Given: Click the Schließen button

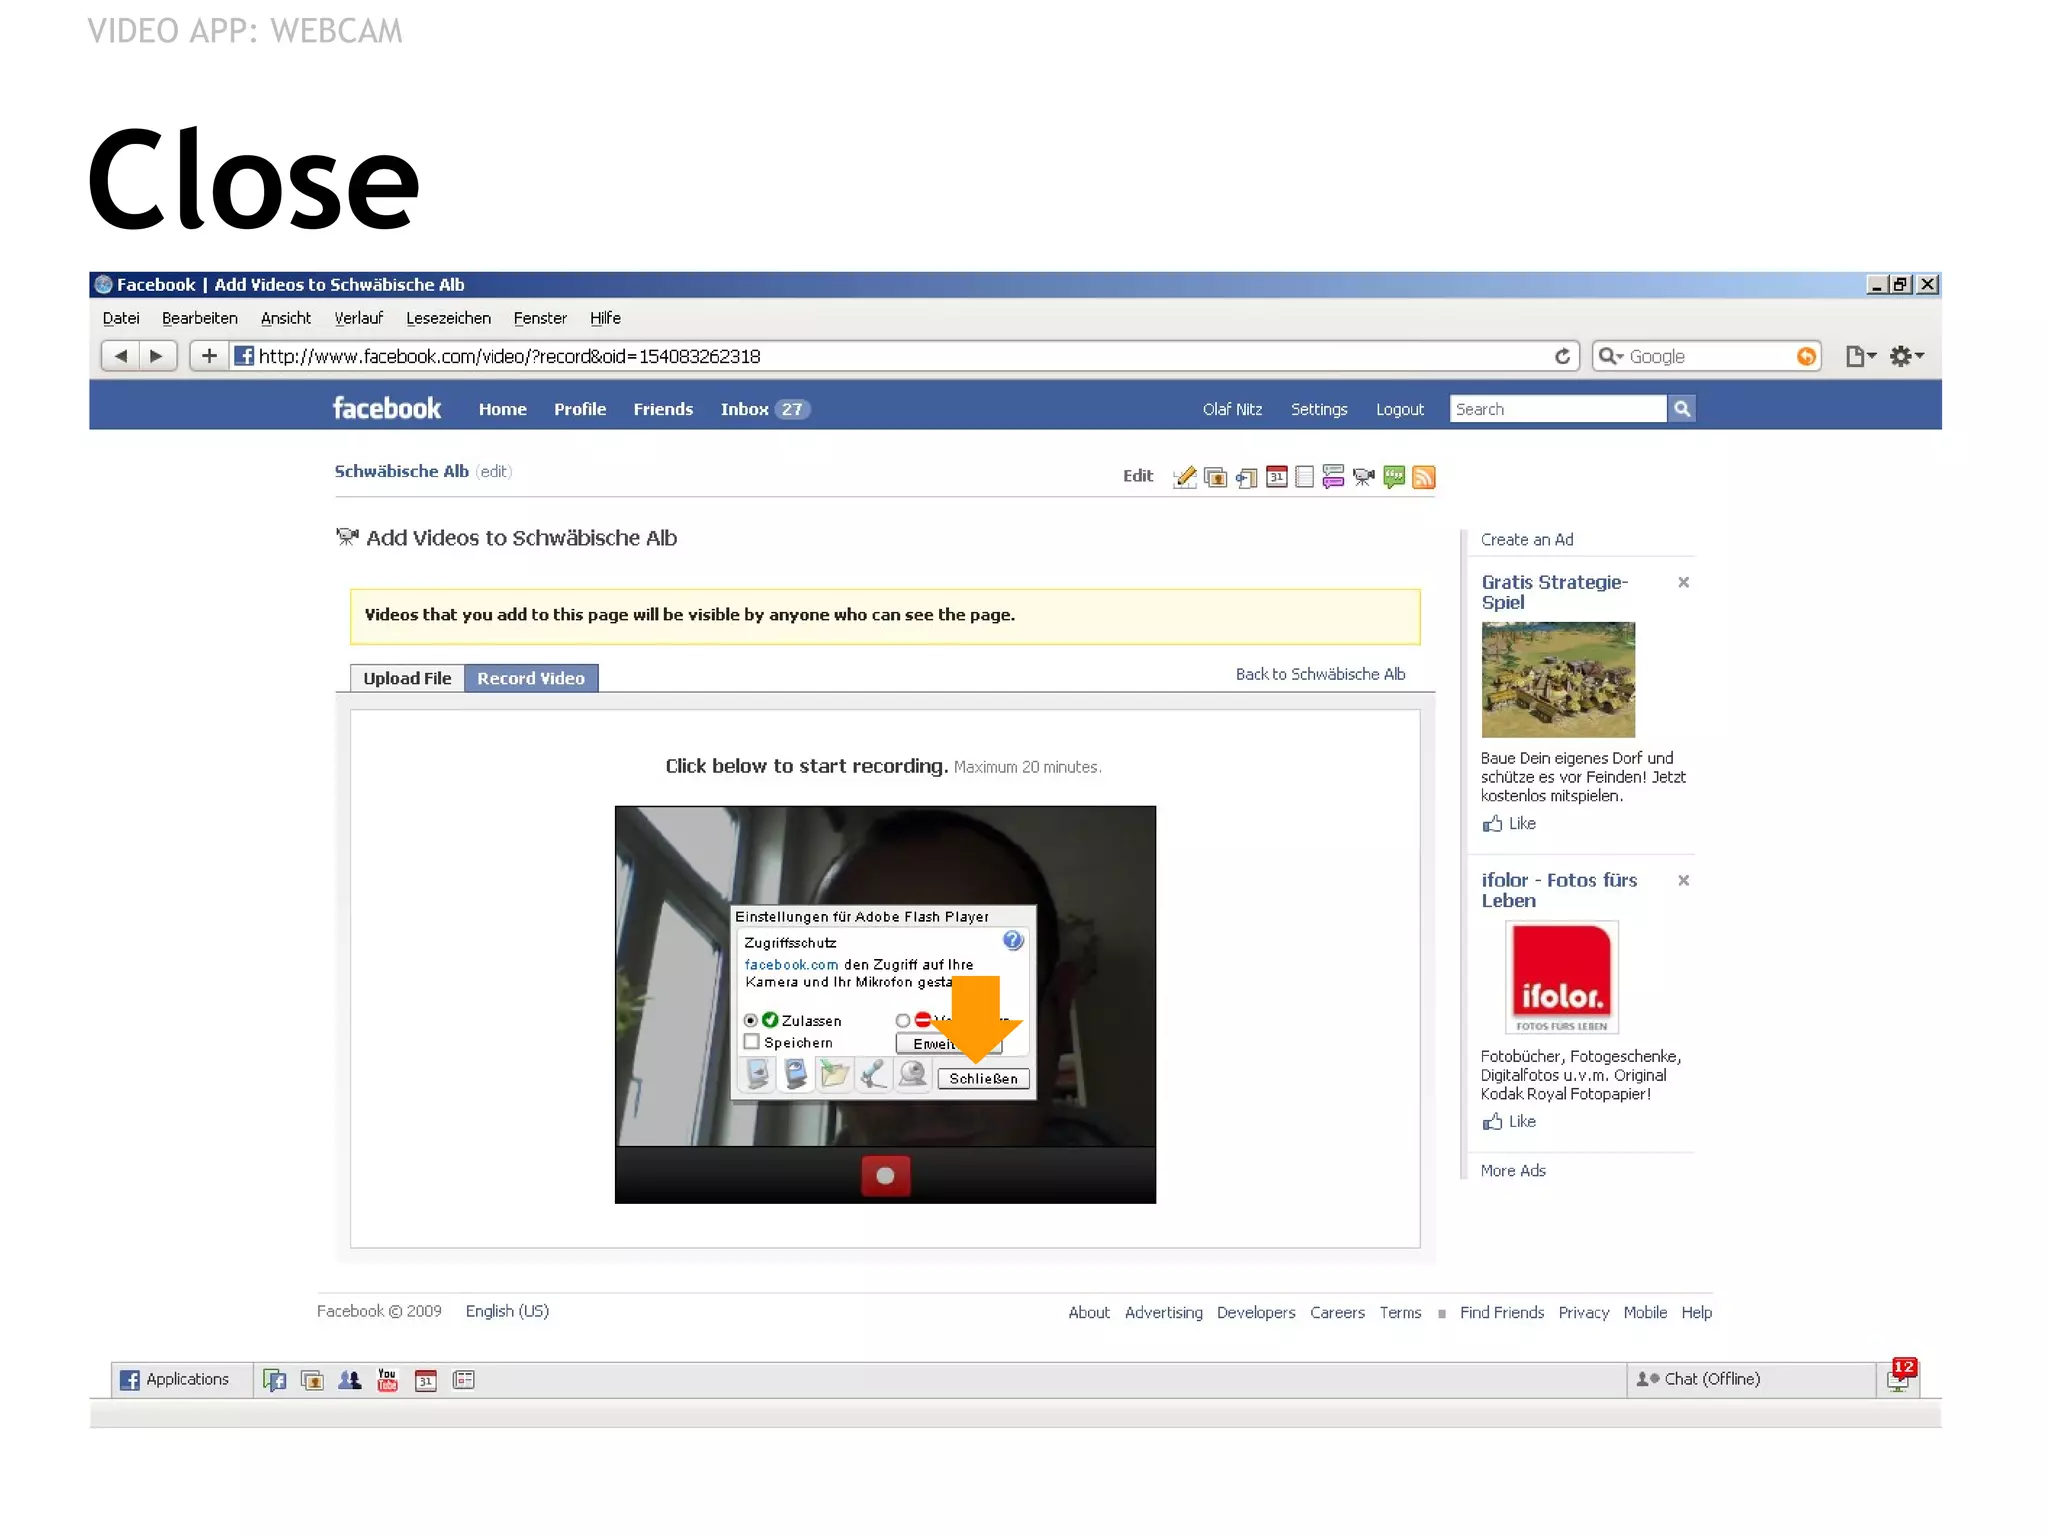Looking at the screenshot, I should (984, 1078).
